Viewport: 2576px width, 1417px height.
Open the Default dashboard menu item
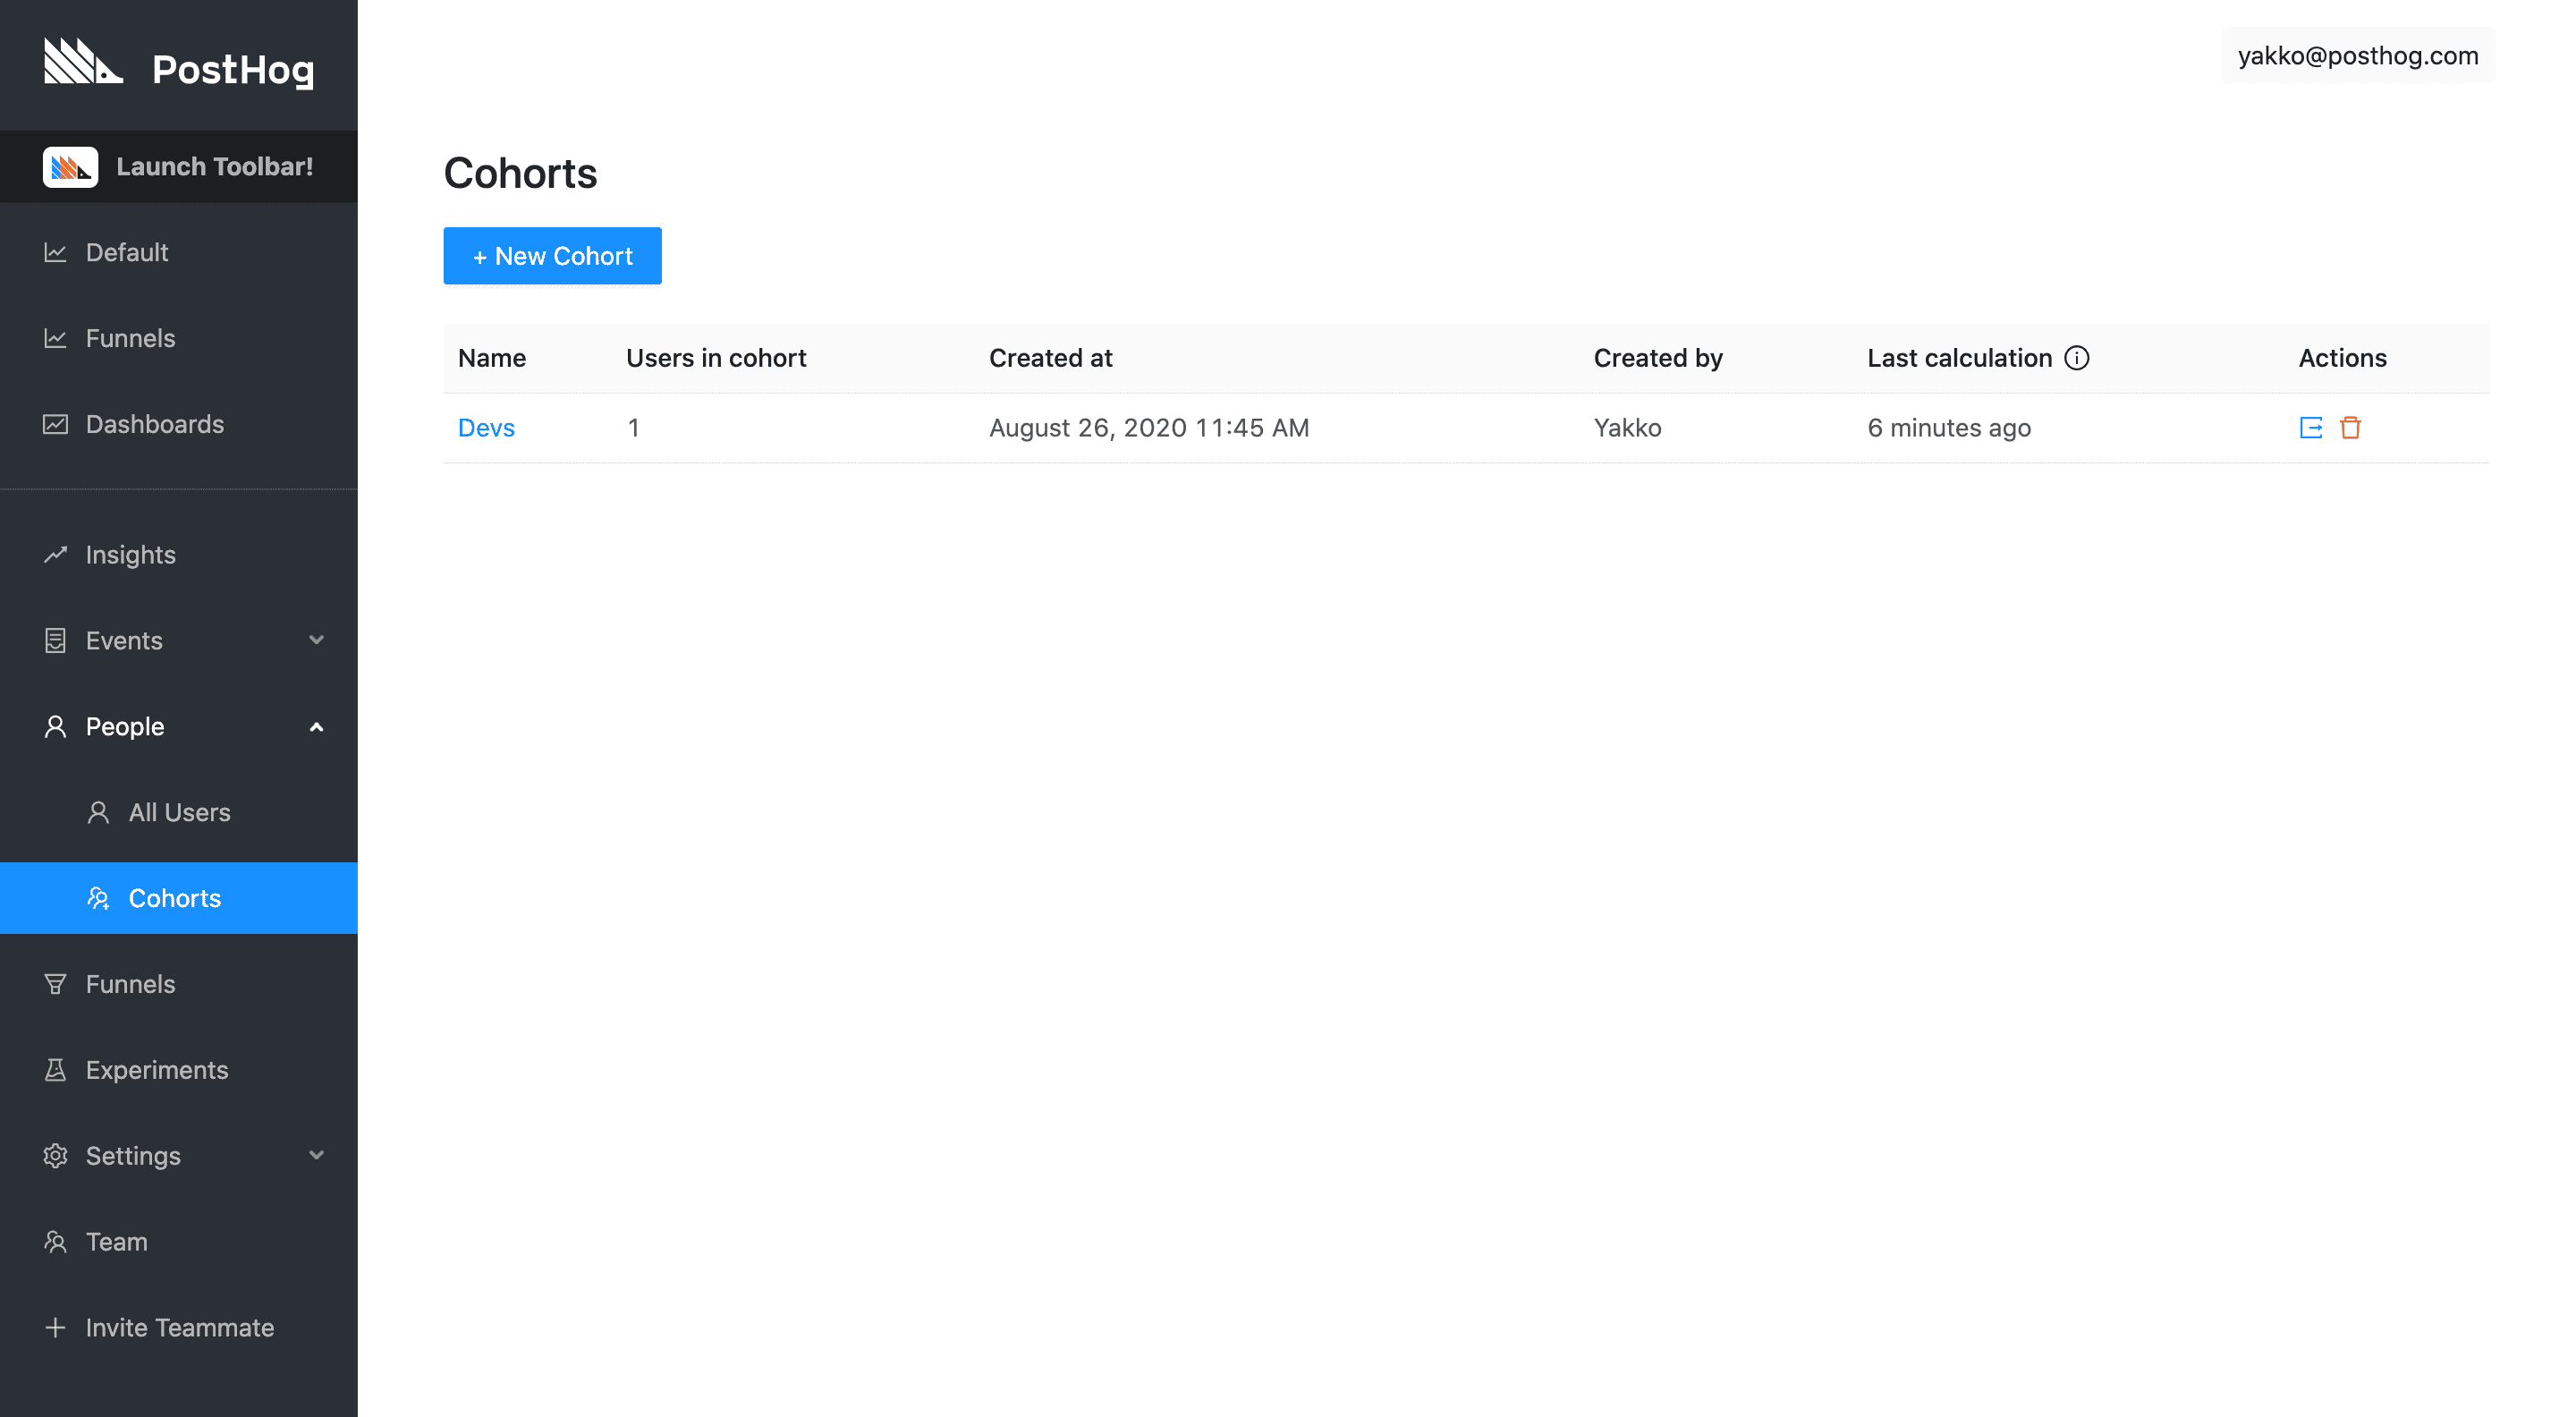(179, 252)
